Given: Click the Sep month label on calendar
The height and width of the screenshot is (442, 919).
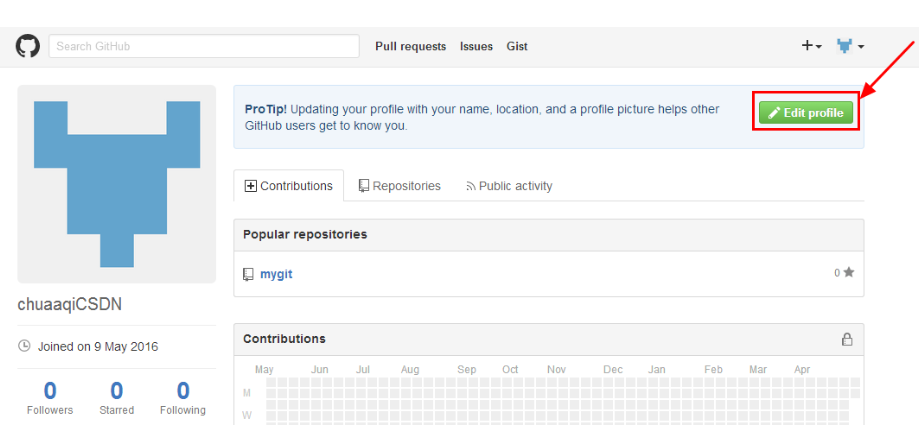Looking at the screenshot, I should point(467,370).
